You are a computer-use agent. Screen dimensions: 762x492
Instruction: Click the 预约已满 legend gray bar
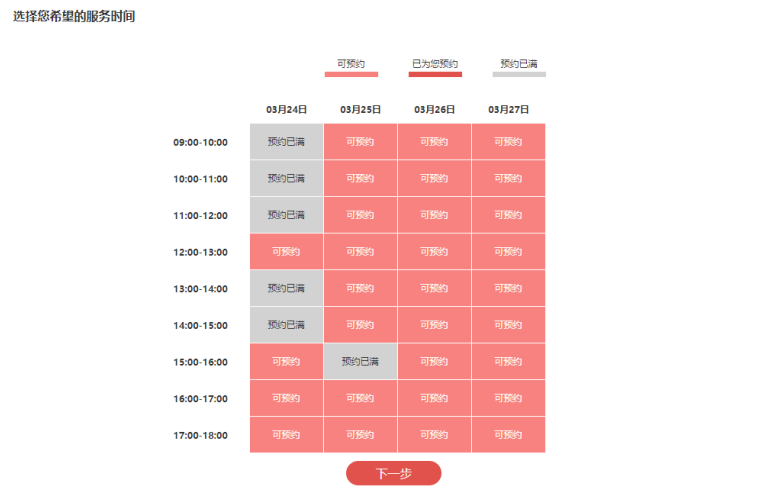[x=519, y=74]
